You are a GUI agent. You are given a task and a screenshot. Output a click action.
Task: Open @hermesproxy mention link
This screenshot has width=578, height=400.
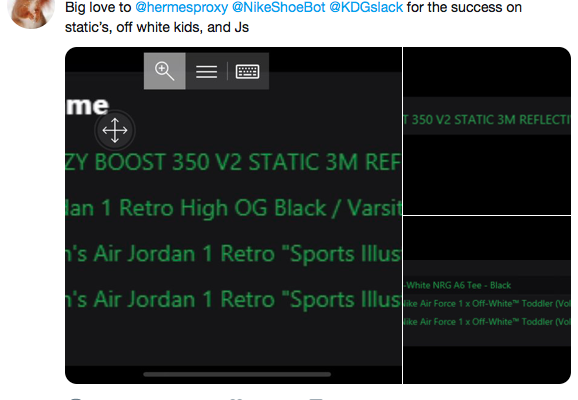pos(182,7)
